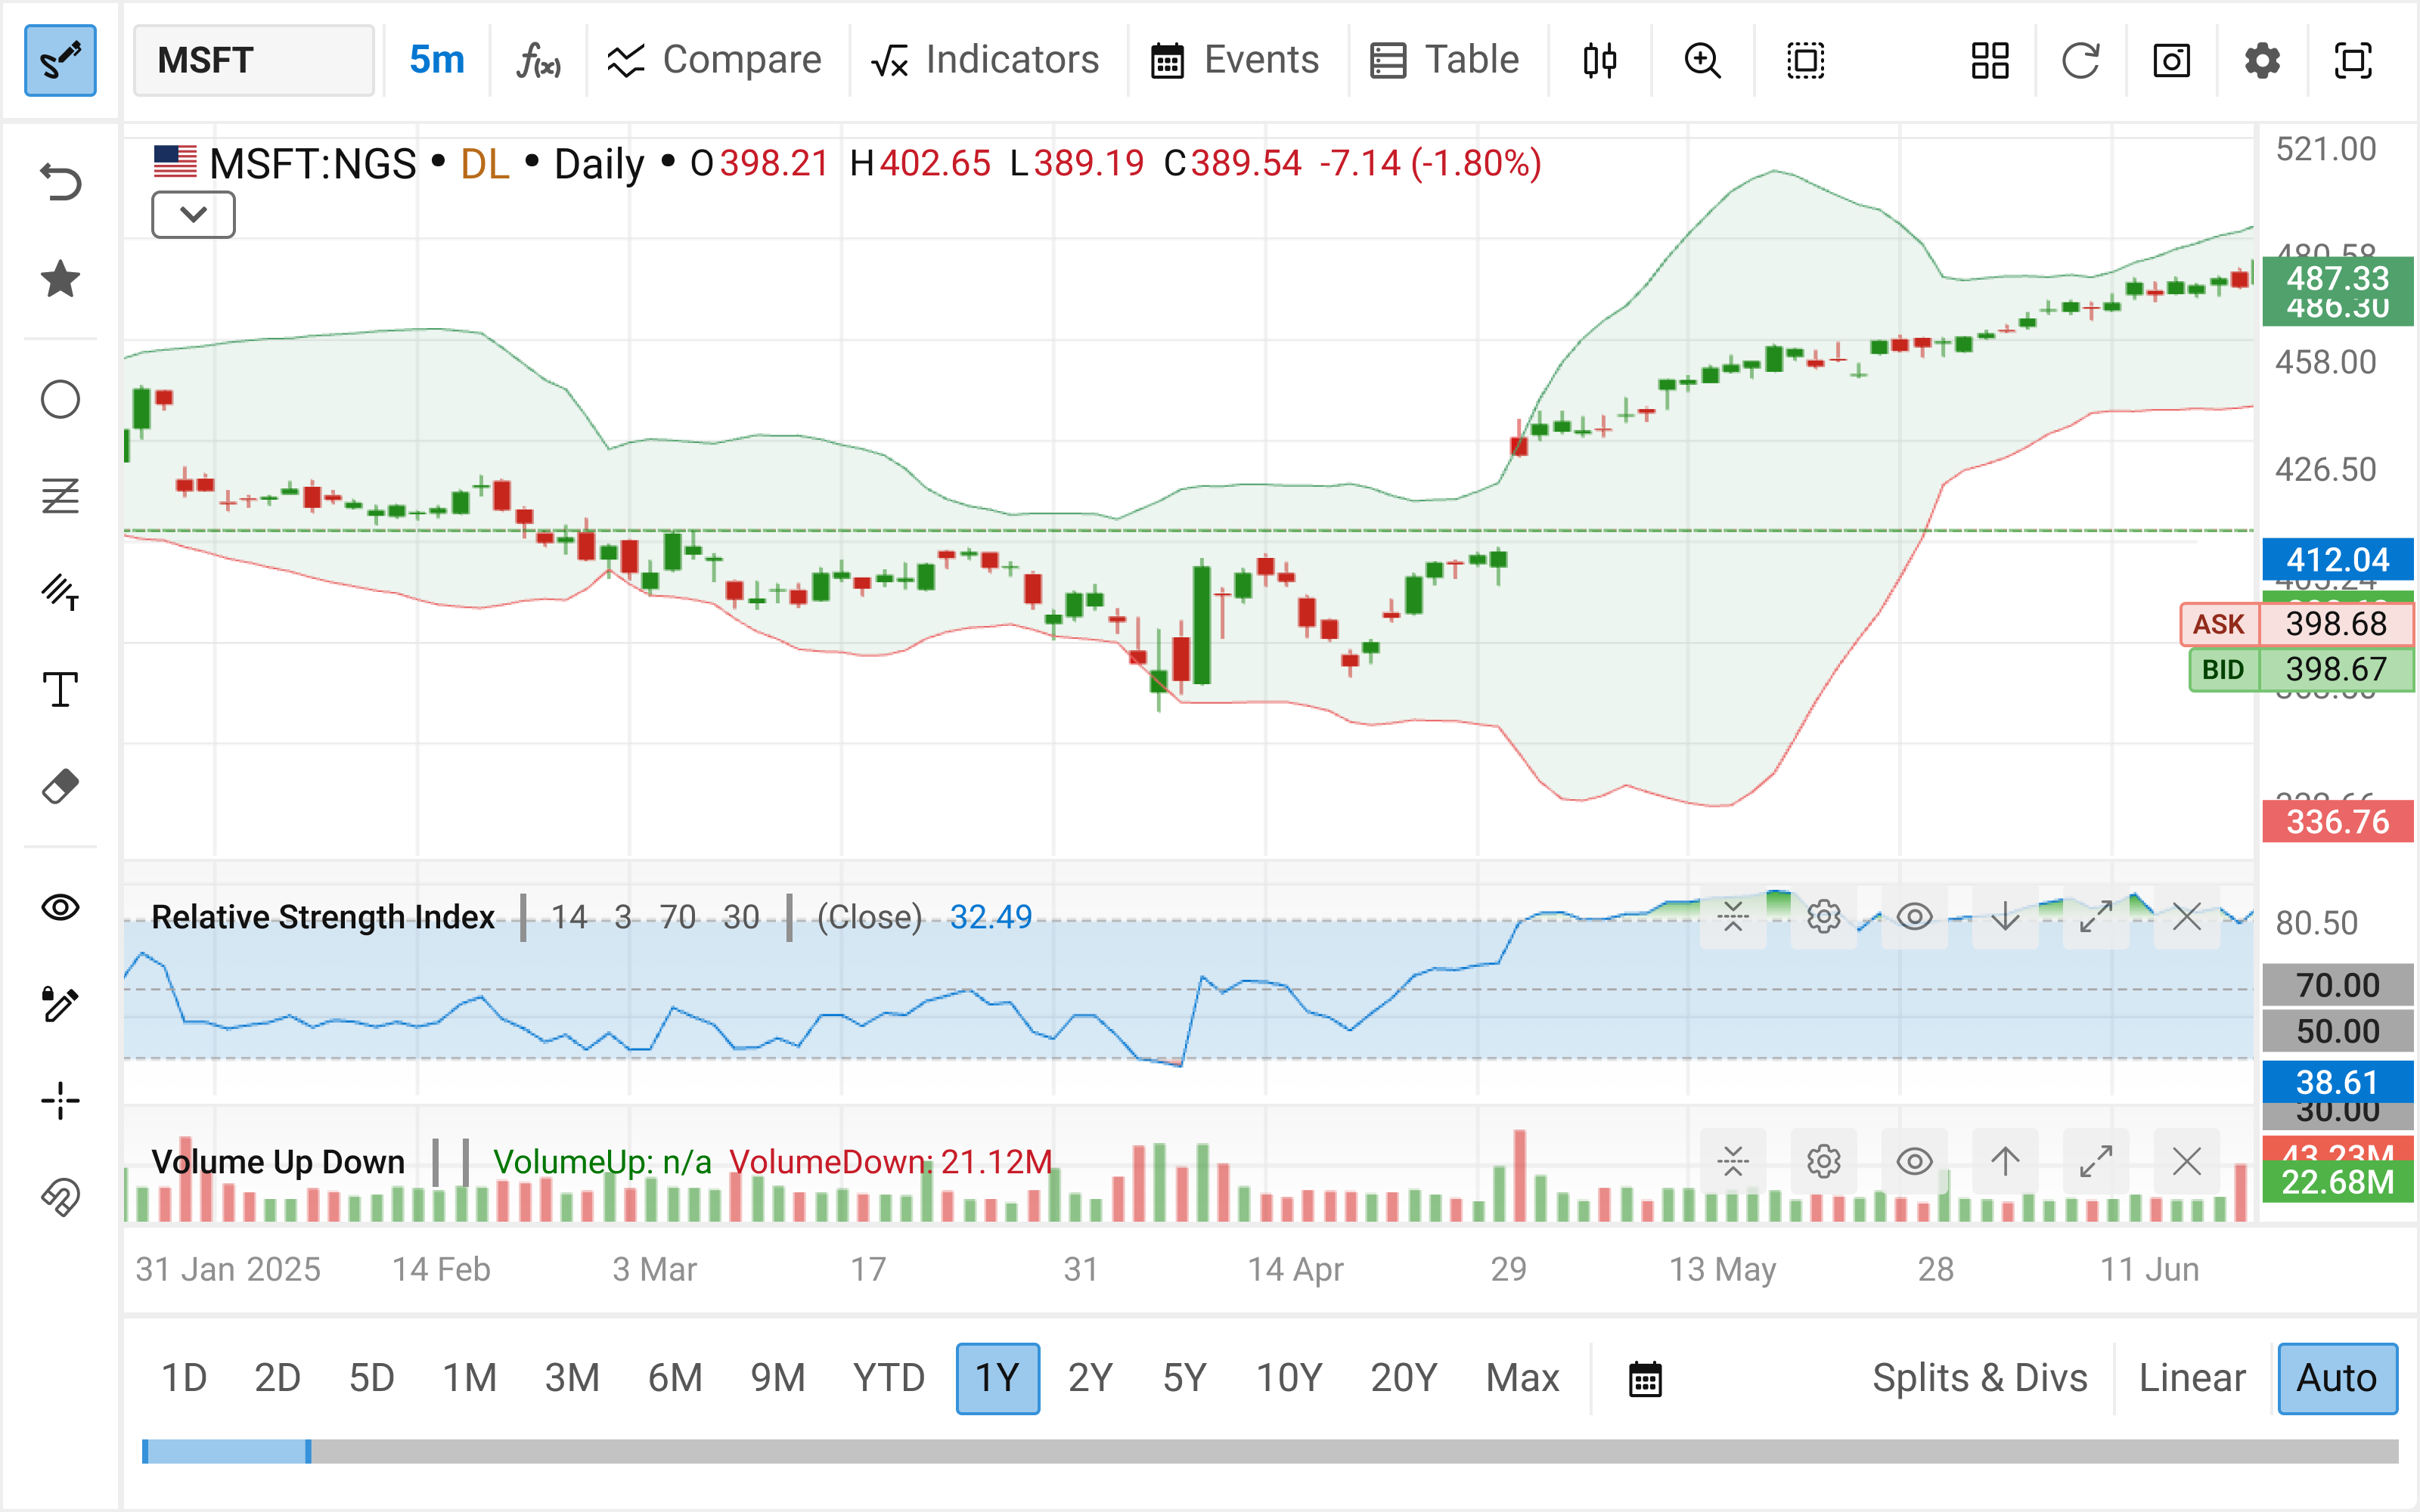Click the MSFT symbol input field
Viewport: 2420px width, 1512px height.
254,60
